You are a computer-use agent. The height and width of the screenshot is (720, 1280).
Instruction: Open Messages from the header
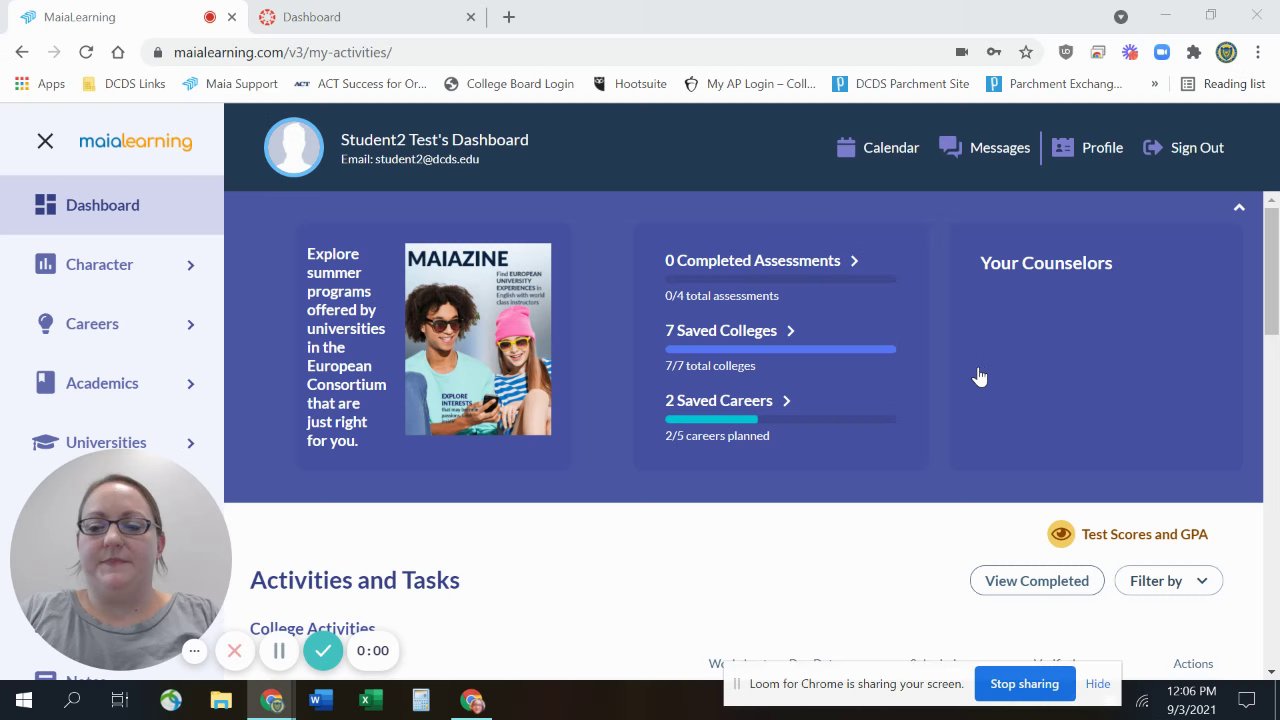tap(984, 148)
